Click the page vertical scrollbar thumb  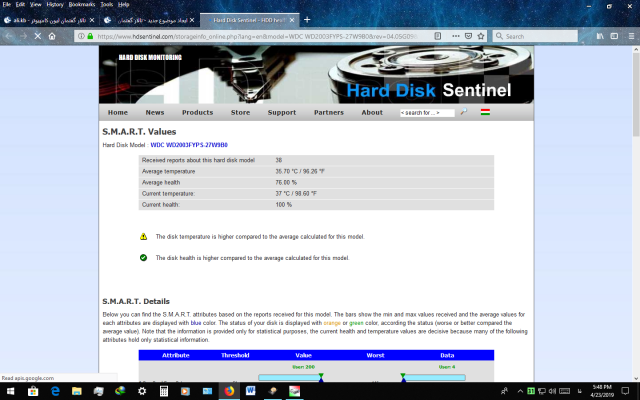(x=636, y=95)
